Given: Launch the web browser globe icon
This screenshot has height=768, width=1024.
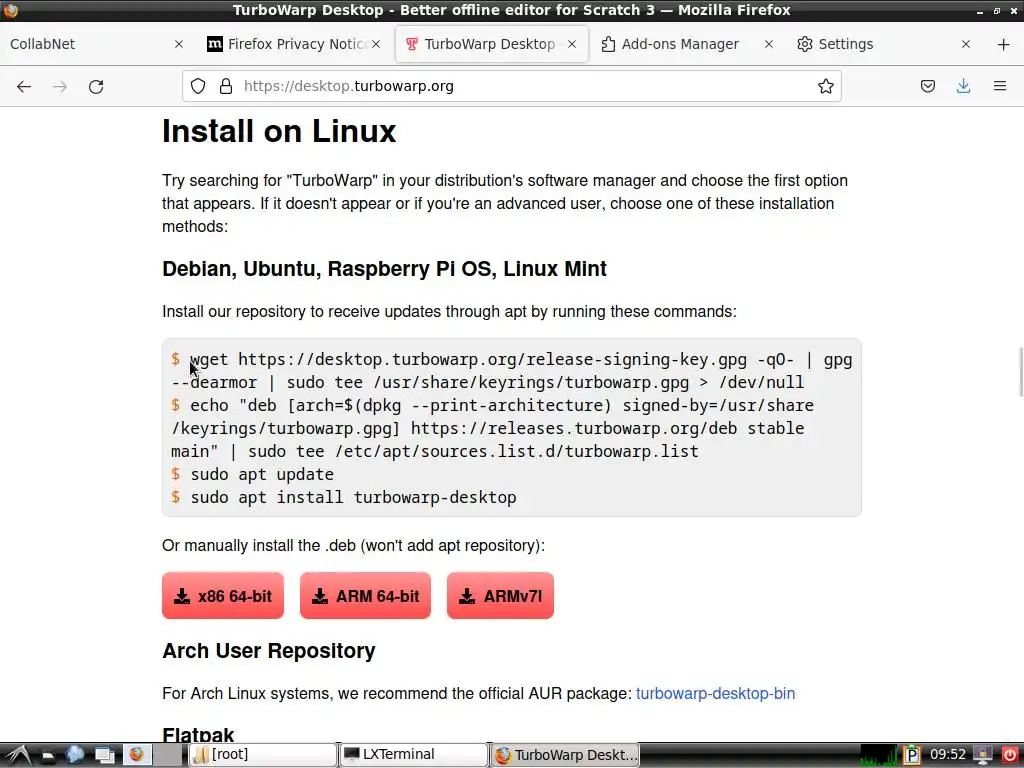Looking at the screenshot, I should (x=76, y=755).
